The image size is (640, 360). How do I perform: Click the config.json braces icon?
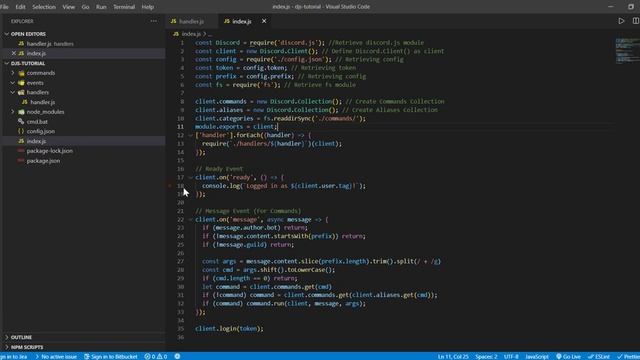[x=21, y=131]
